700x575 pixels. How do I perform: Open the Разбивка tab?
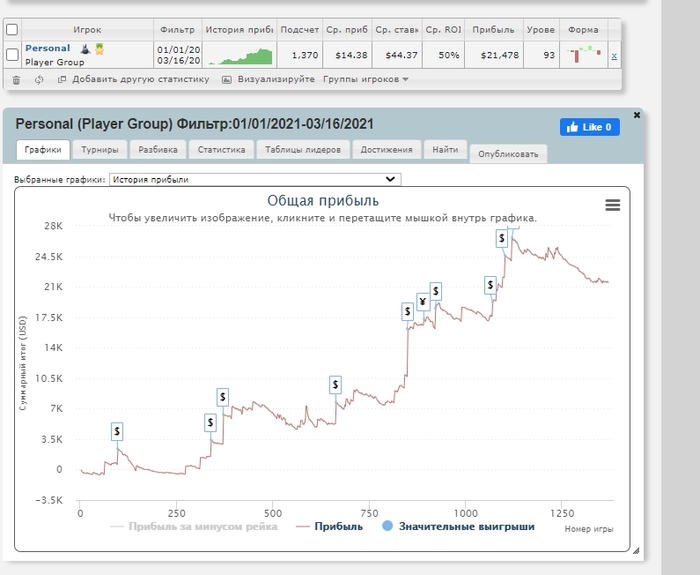coord(158,150)
